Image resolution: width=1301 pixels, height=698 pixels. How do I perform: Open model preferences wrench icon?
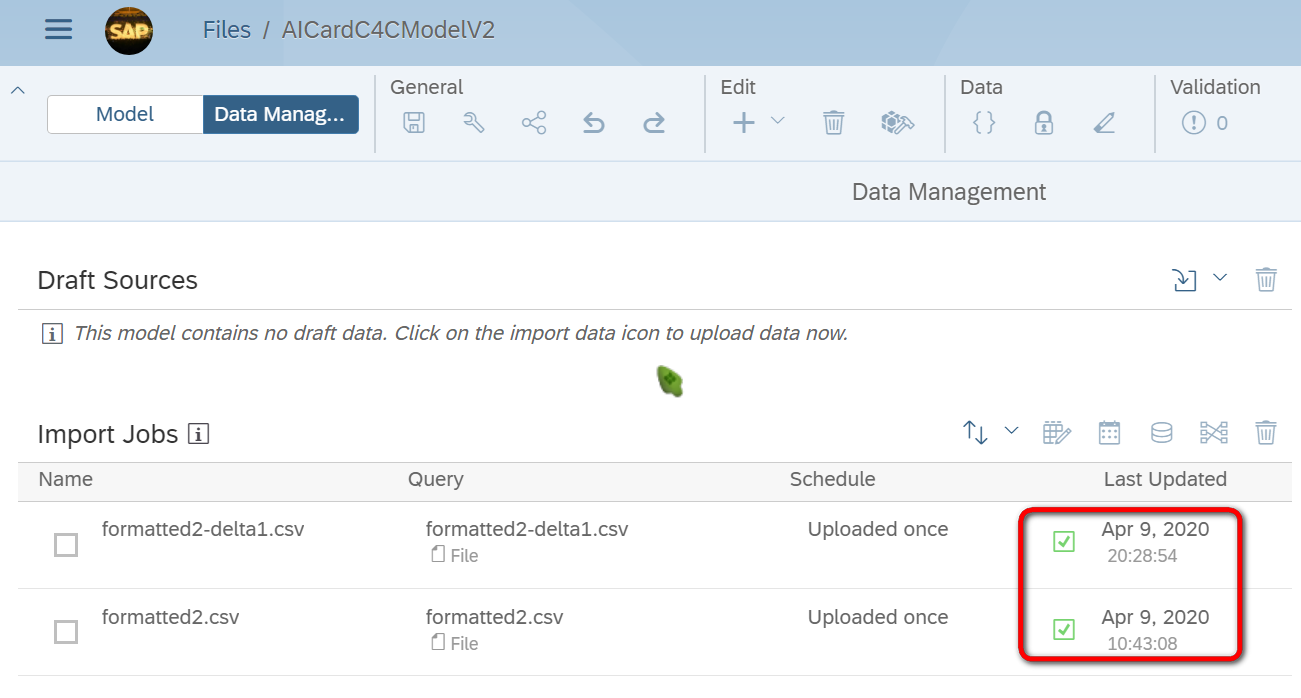tap(474, 123)
